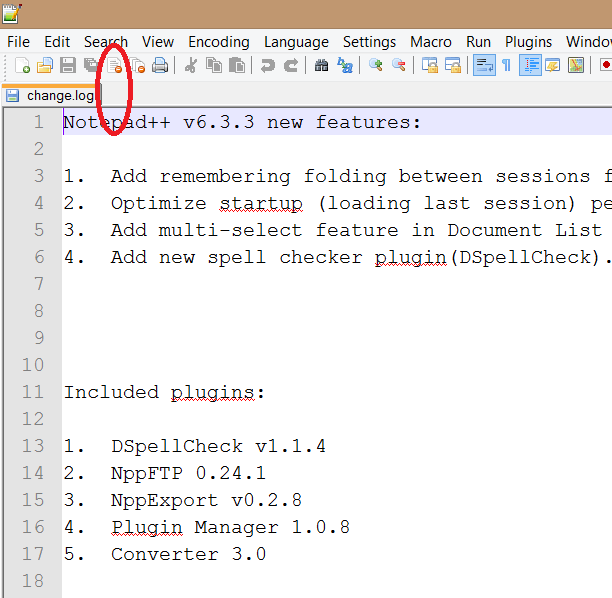Click the 'Converter 3.0' line
This screenshot has width=612, height=598.
pos(189,554)
